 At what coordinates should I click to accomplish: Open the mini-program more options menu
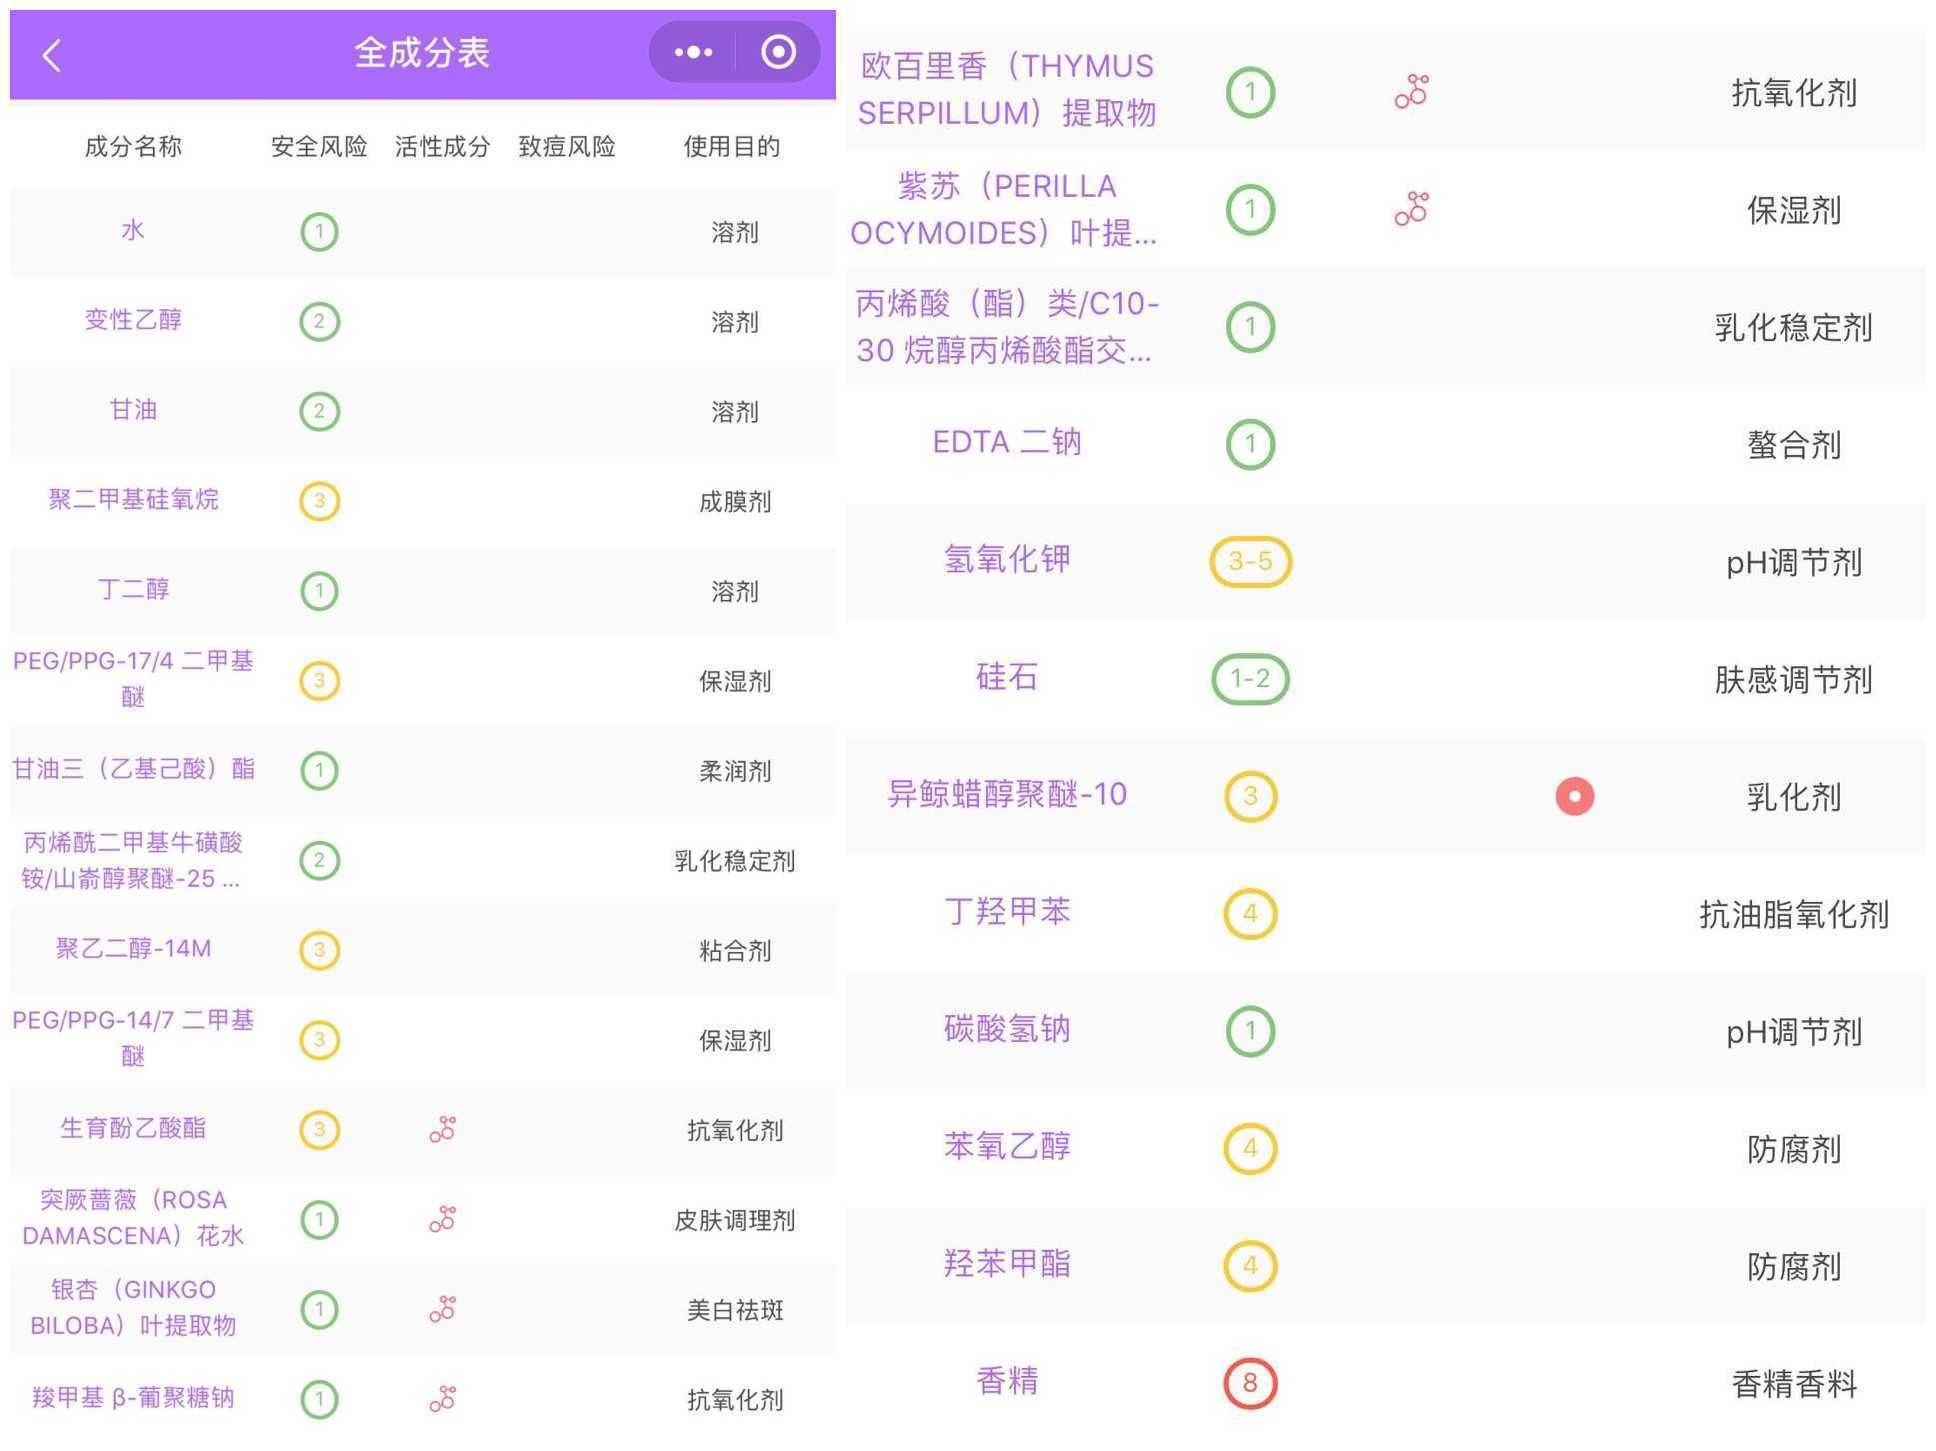(693, 51)
